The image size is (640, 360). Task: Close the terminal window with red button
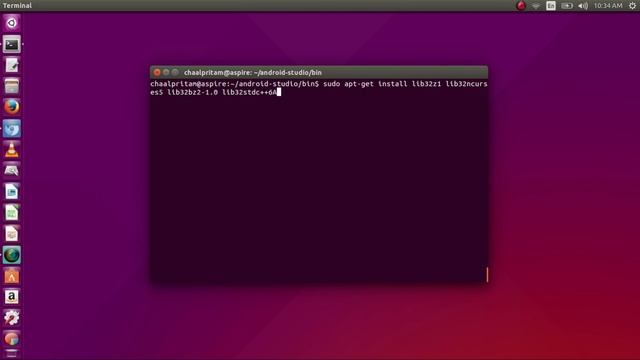[x=157, y=72]
